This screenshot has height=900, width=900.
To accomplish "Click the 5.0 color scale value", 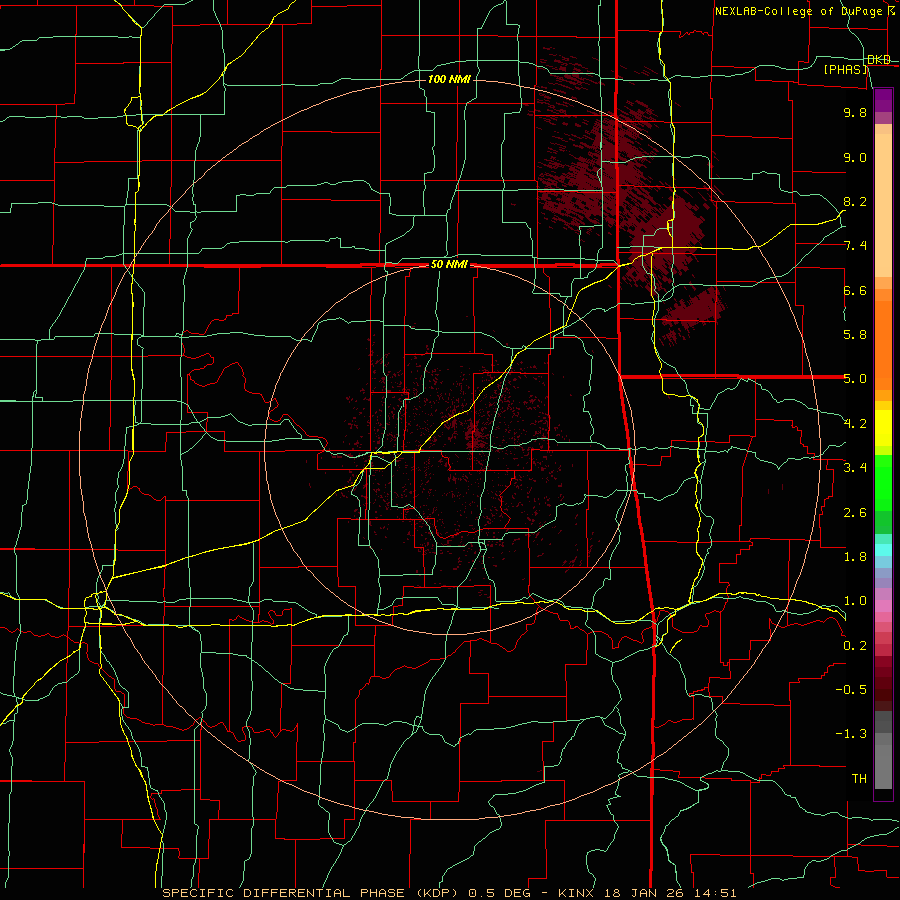I will click(x=855, y=379).
